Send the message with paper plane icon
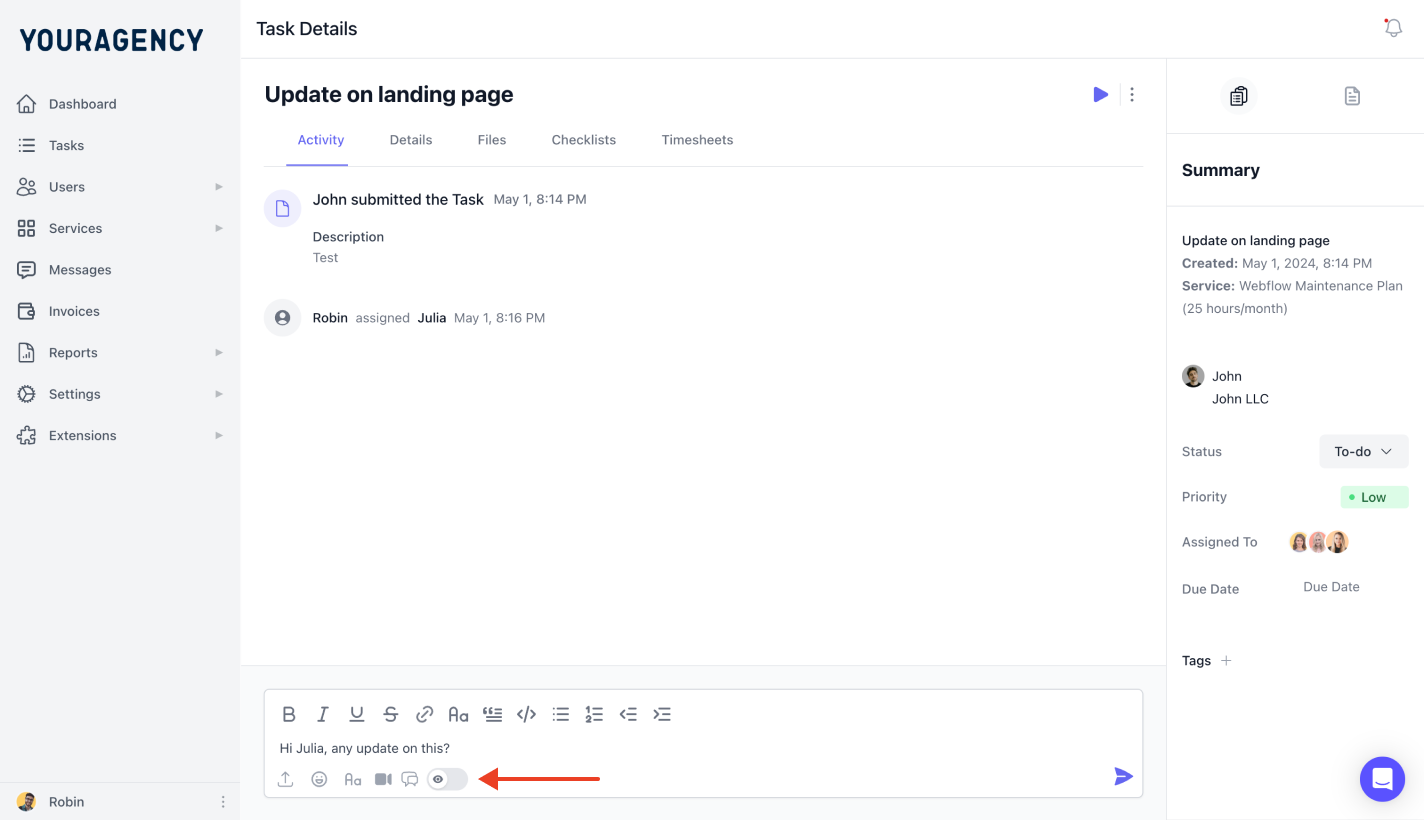Viewport: 1424px width, 820px height. [x=1124, y=777]
